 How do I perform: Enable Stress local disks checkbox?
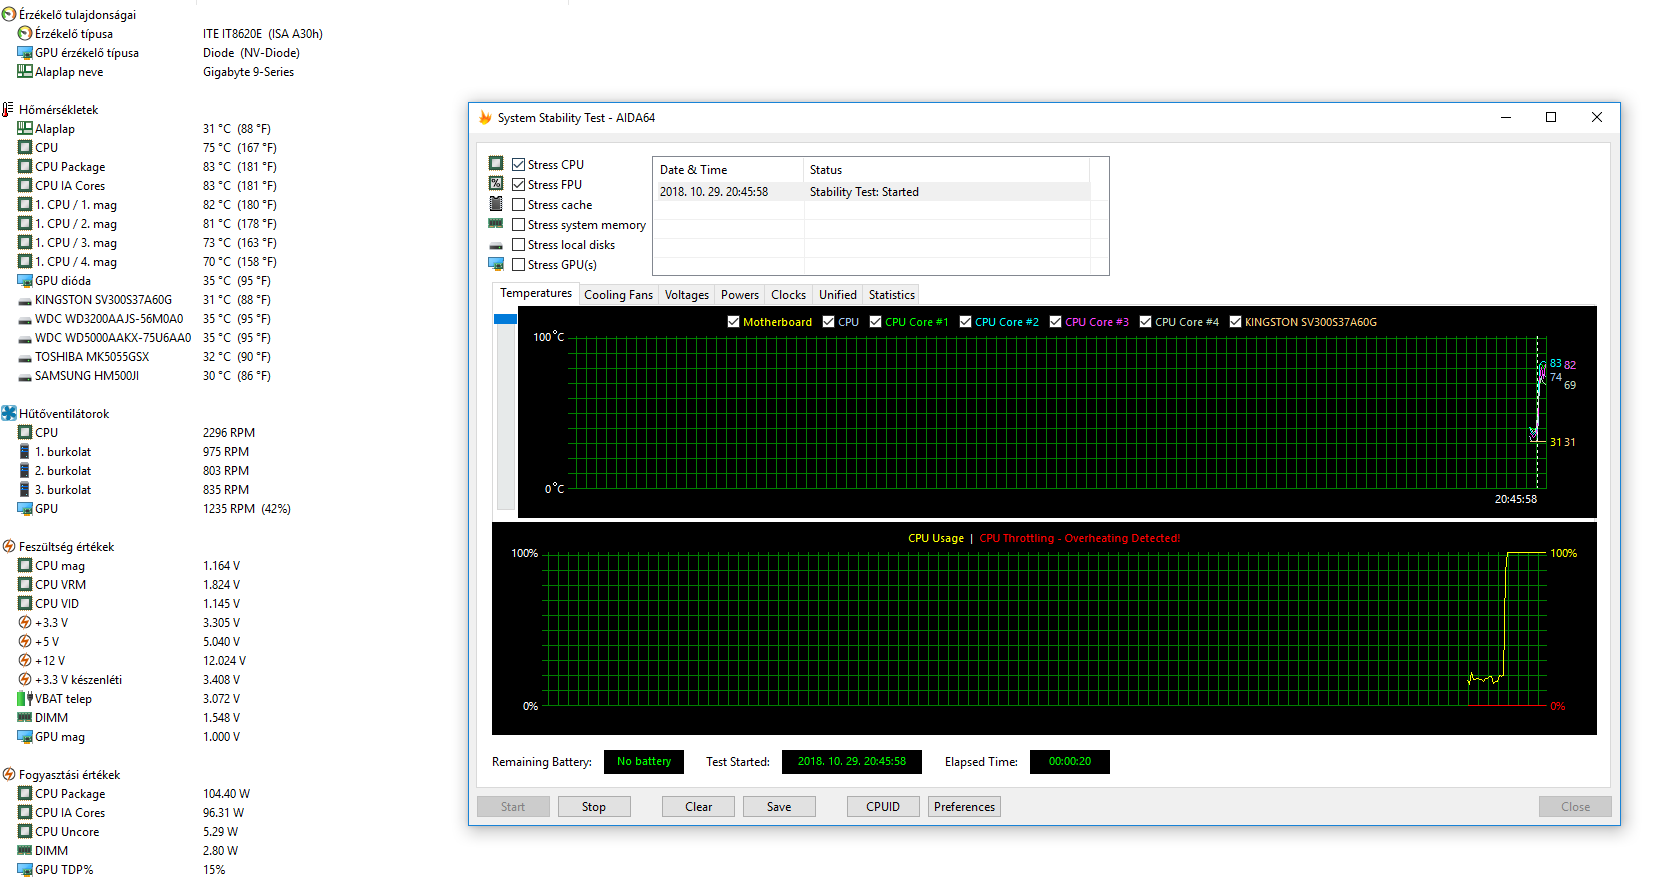coord(519,245)
